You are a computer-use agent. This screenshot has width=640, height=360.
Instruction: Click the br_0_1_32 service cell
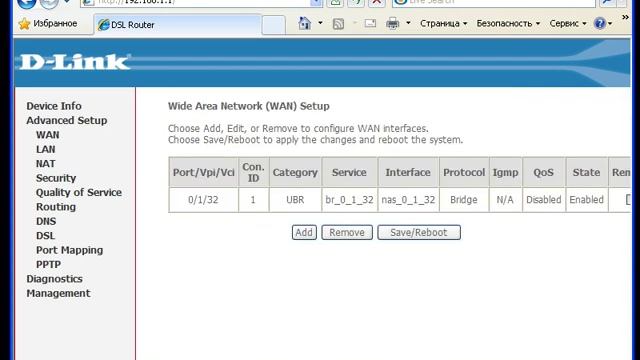(x=349, y=200)
